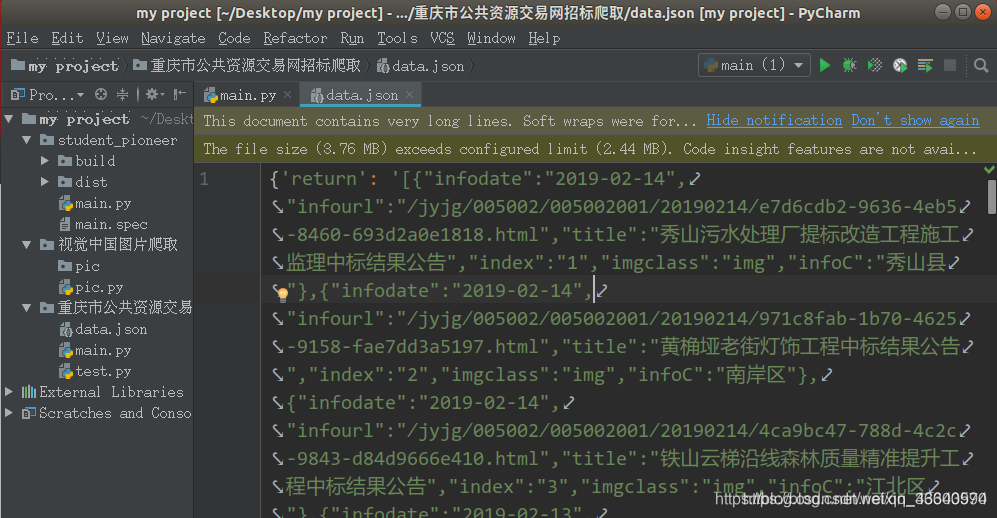Select main.py under student_pioneer
Screen dimensions: 997x518
(95, 203)
